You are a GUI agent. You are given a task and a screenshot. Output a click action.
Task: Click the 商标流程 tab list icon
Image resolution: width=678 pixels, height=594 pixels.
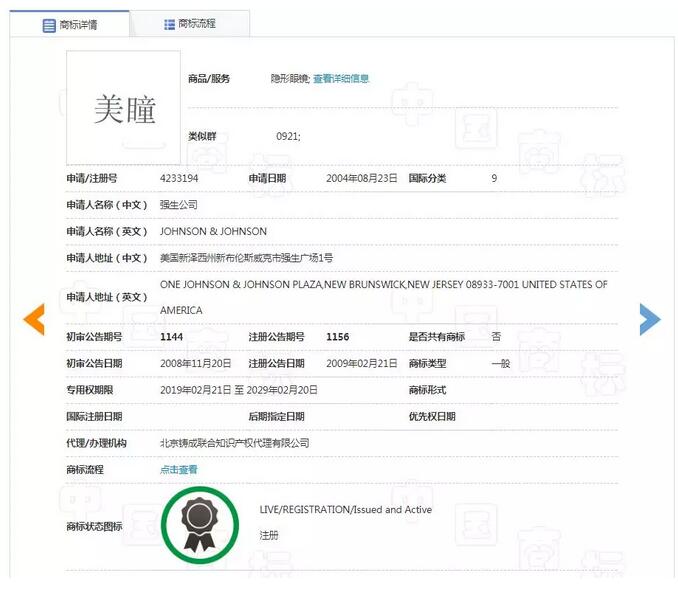coord(170,24)
